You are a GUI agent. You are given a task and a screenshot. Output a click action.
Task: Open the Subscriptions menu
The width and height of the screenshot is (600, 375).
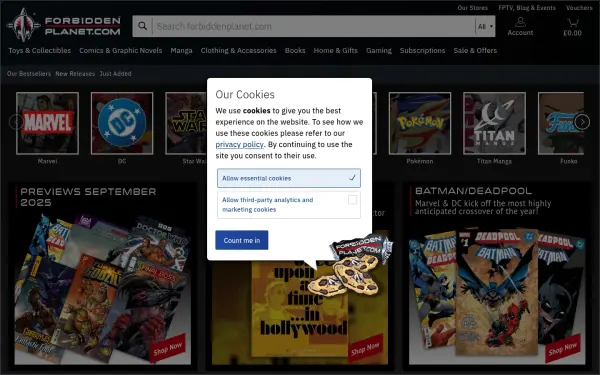coord(422,51)
